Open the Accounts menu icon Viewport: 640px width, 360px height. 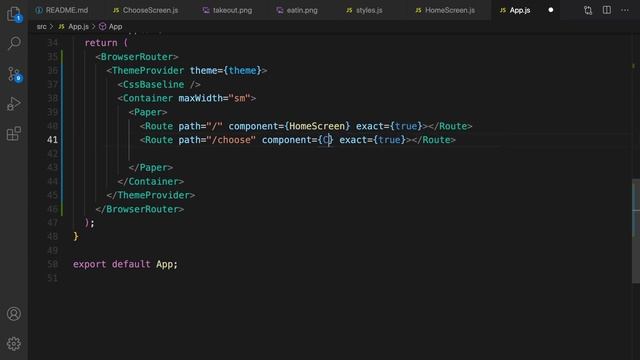14,313
